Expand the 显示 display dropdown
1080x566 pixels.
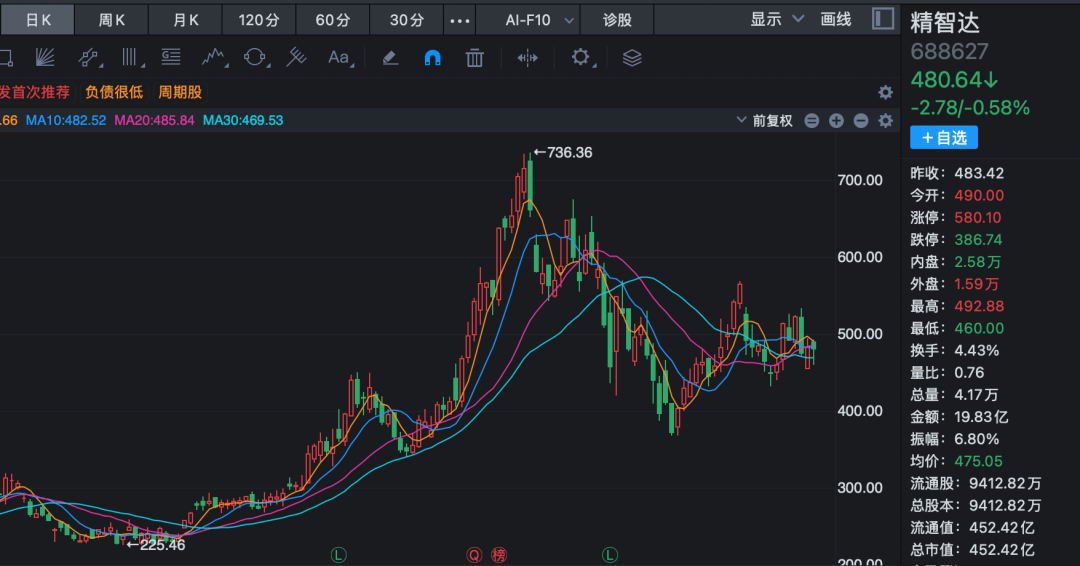click(x=777, y=19)
